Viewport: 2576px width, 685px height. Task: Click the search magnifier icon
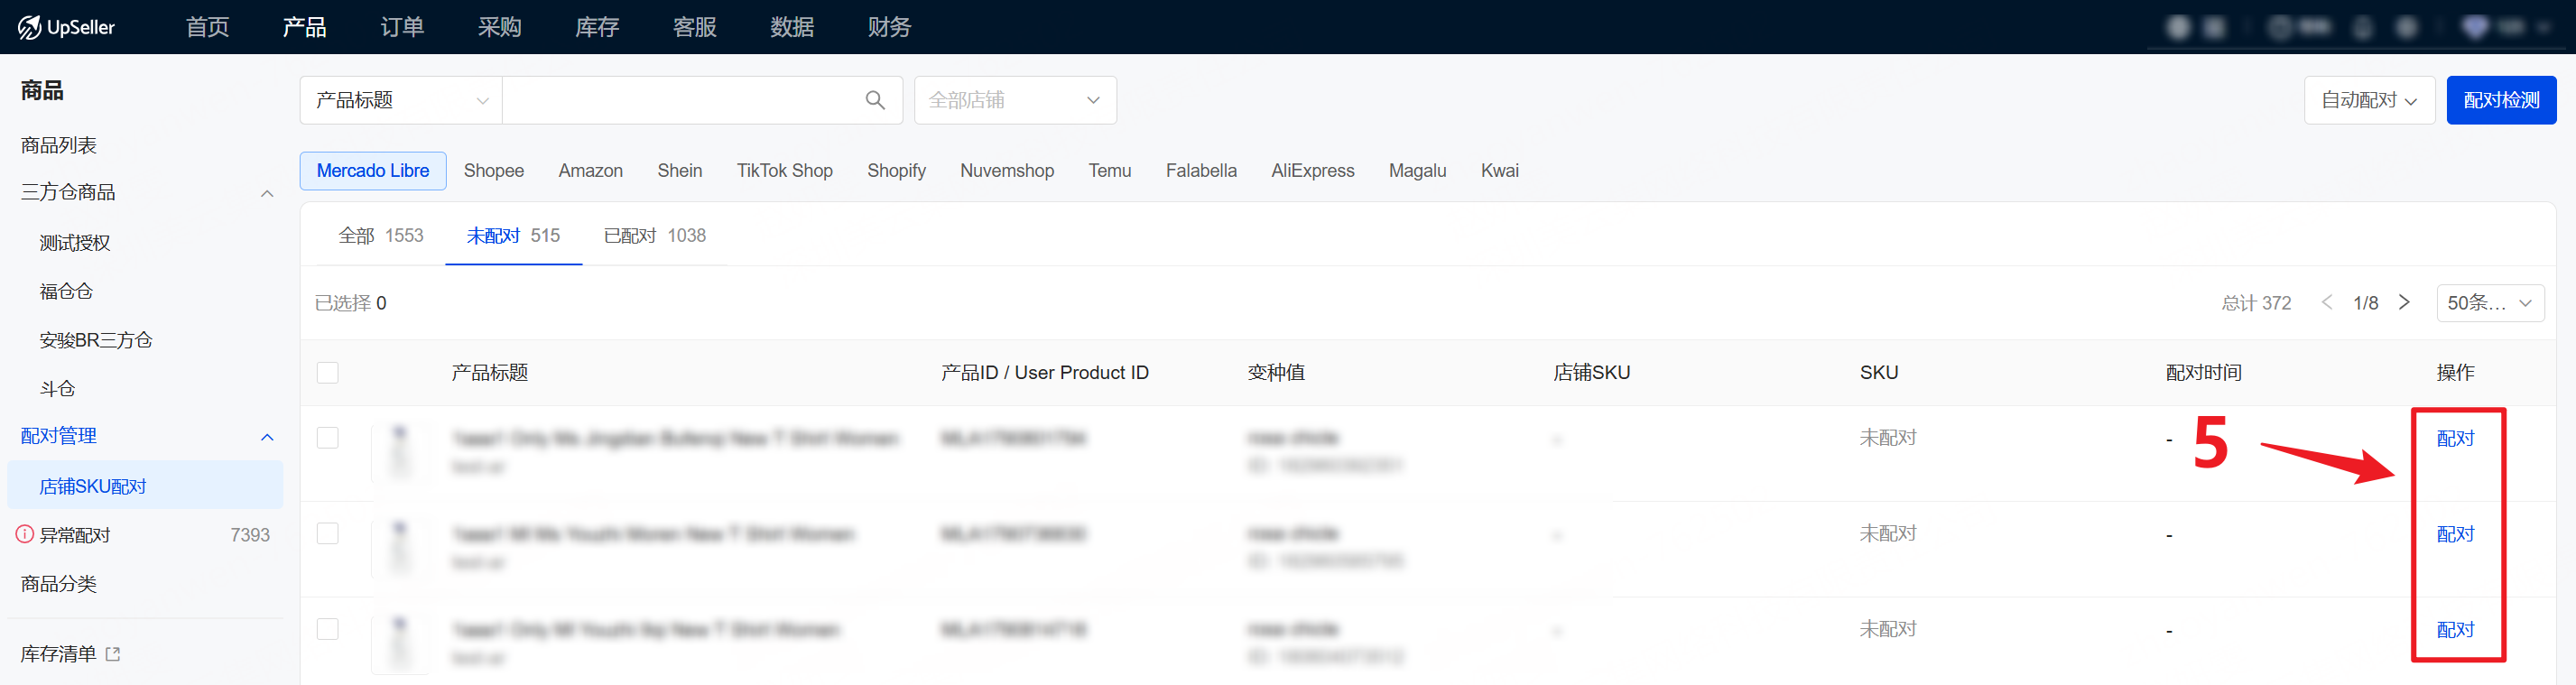point(874,100)
